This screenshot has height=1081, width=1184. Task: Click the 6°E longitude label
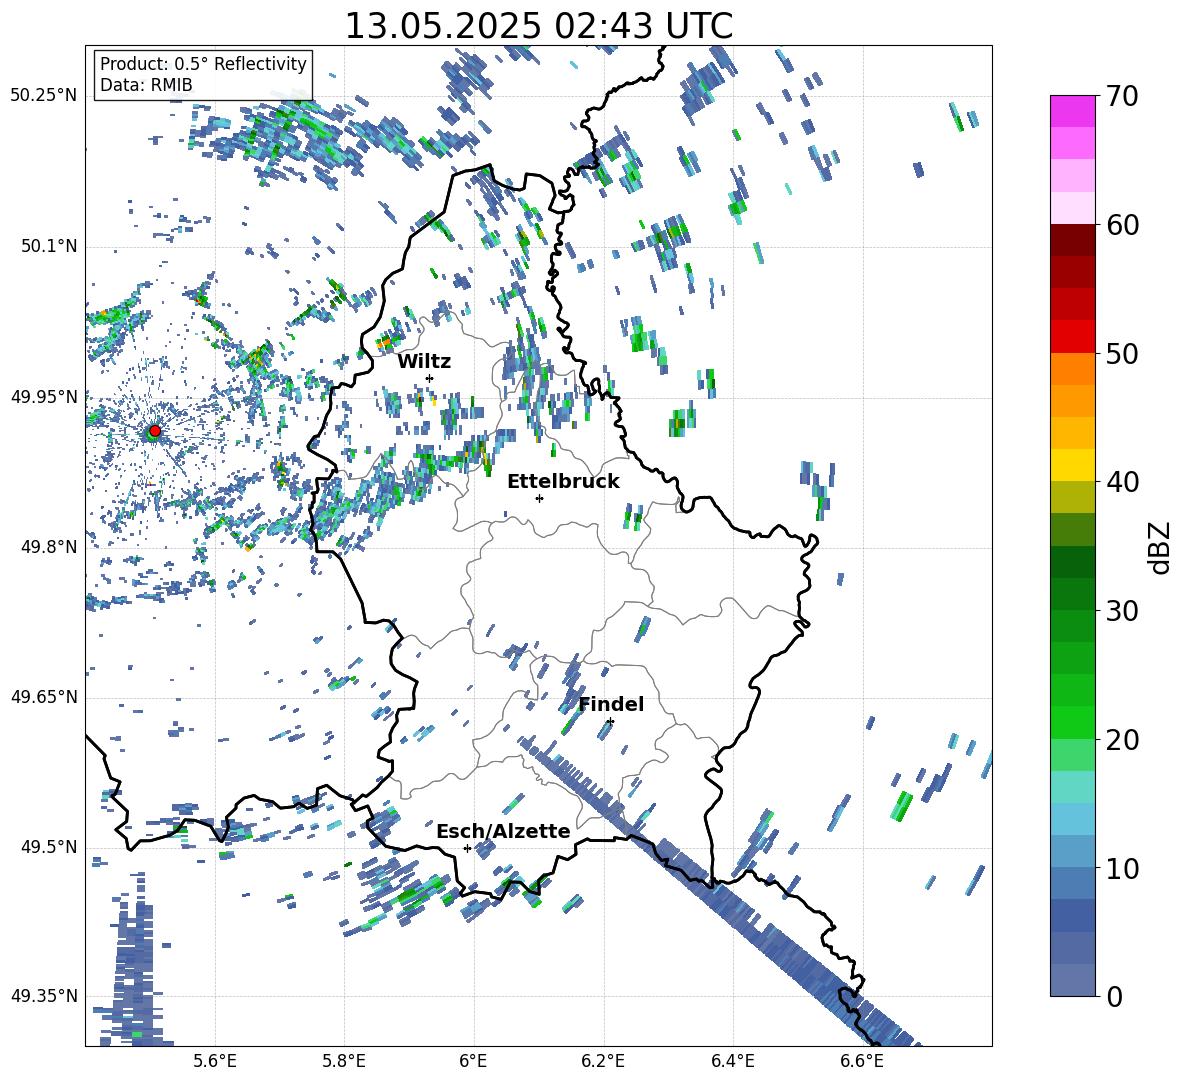pos(473,1061)
